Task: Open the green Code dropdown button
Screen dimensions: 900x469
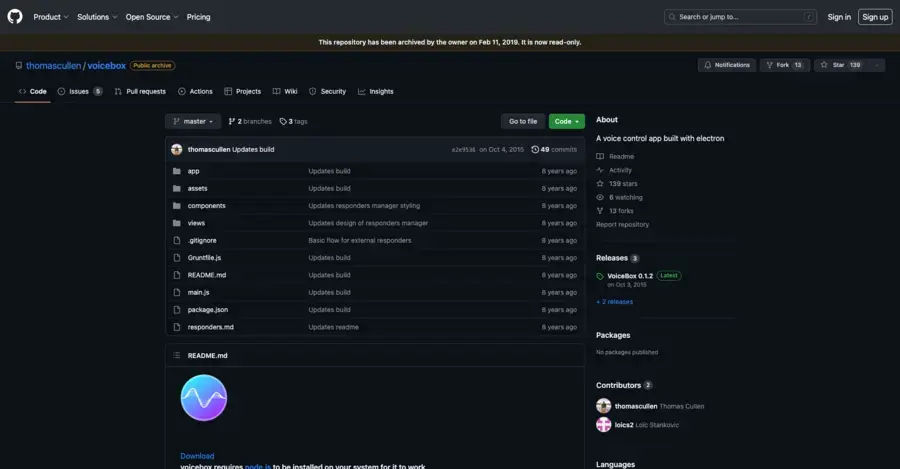Action: pyautogui.click(x=567, y=121)
